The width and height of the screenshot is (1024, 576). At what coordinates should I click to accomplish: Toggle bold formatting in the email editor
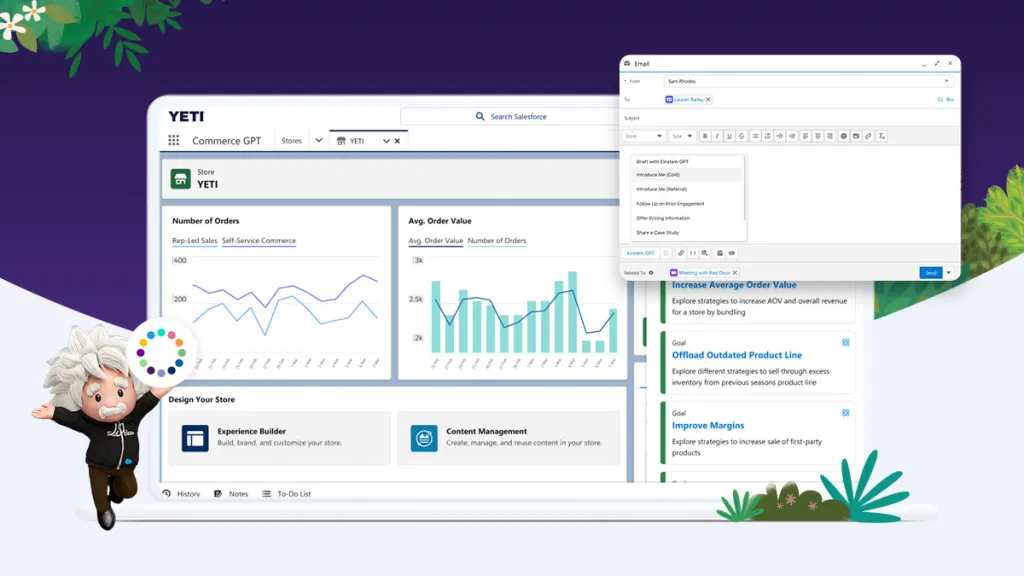(x=705, y=136)
